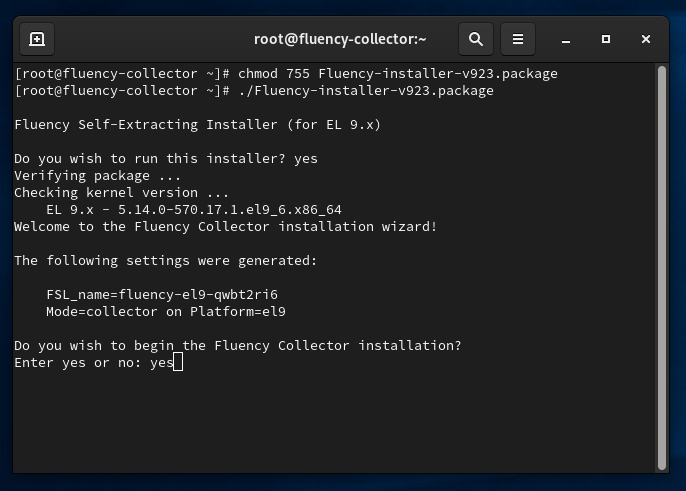This screenshot has height=491, width=686.
Task: Click the title root@fluency-collector:~
Action: (x=340, y=39)
